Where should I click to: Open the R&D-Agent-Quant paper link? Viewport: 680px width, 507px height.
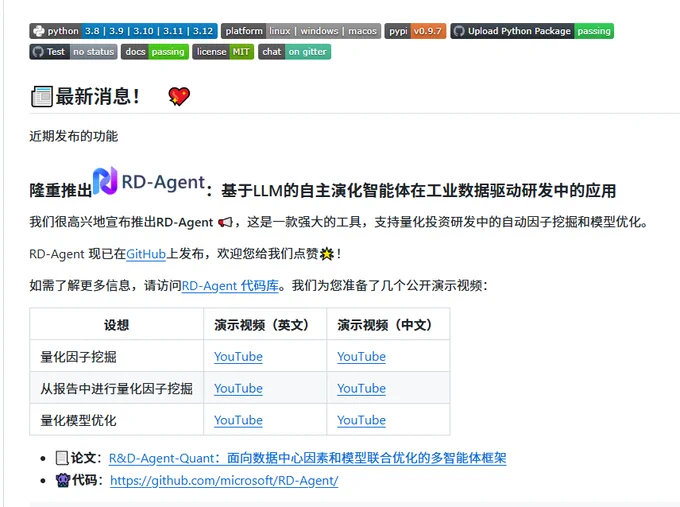pos(307,458)
